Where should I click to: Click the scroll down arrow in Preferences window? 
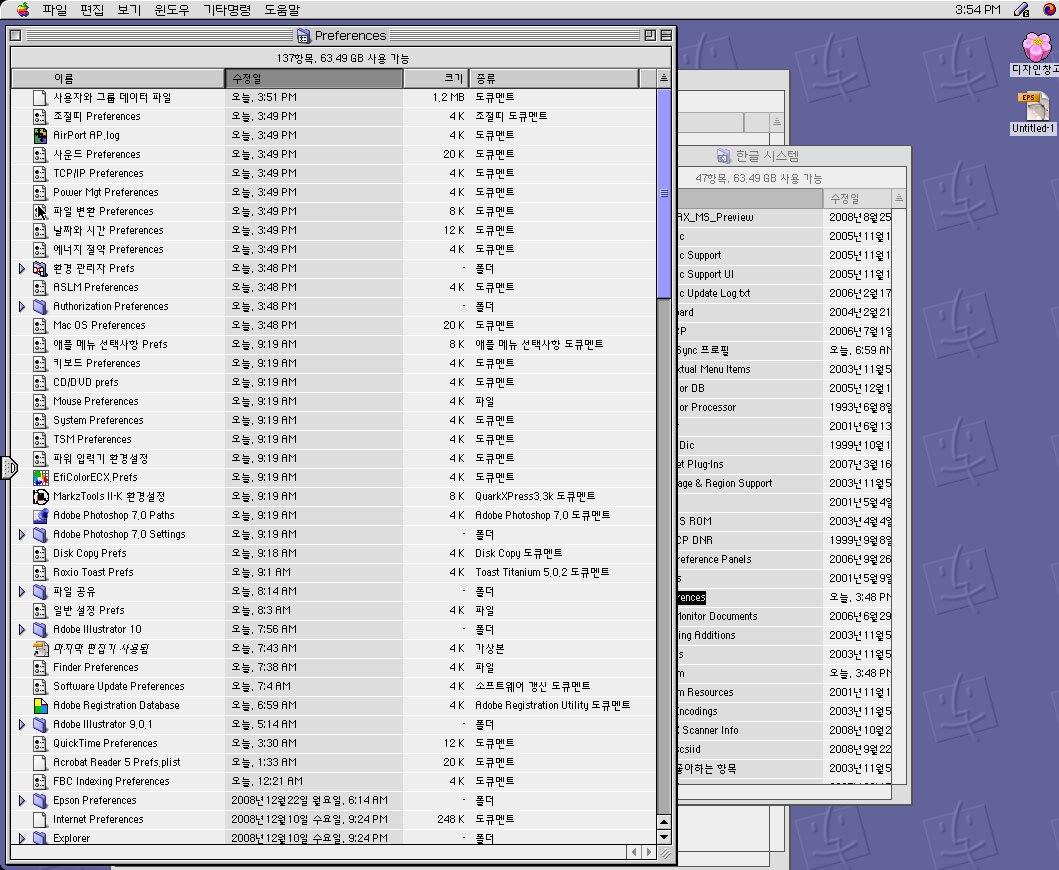pos(664,837)
